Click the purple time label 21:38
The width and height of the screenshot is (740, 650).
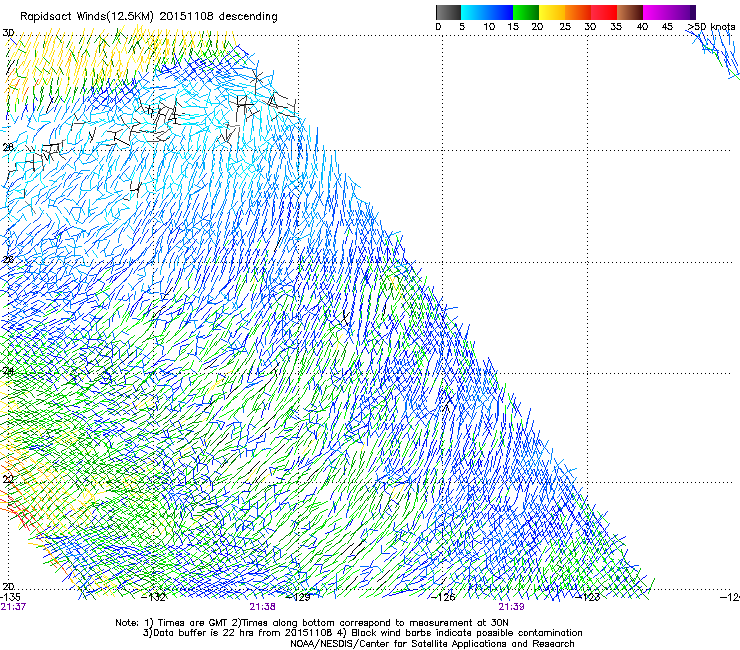262,607
